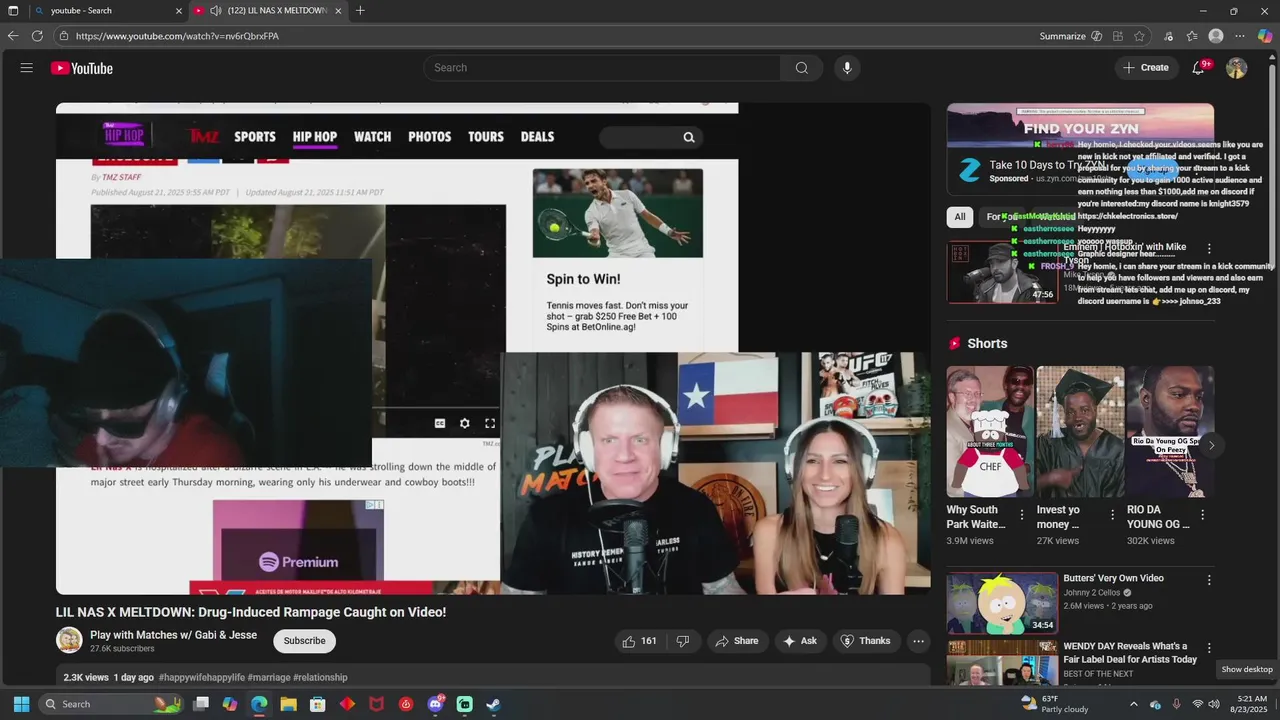Subscribe to Play with Matches channel
The image size is (1280, 720).
304,641
